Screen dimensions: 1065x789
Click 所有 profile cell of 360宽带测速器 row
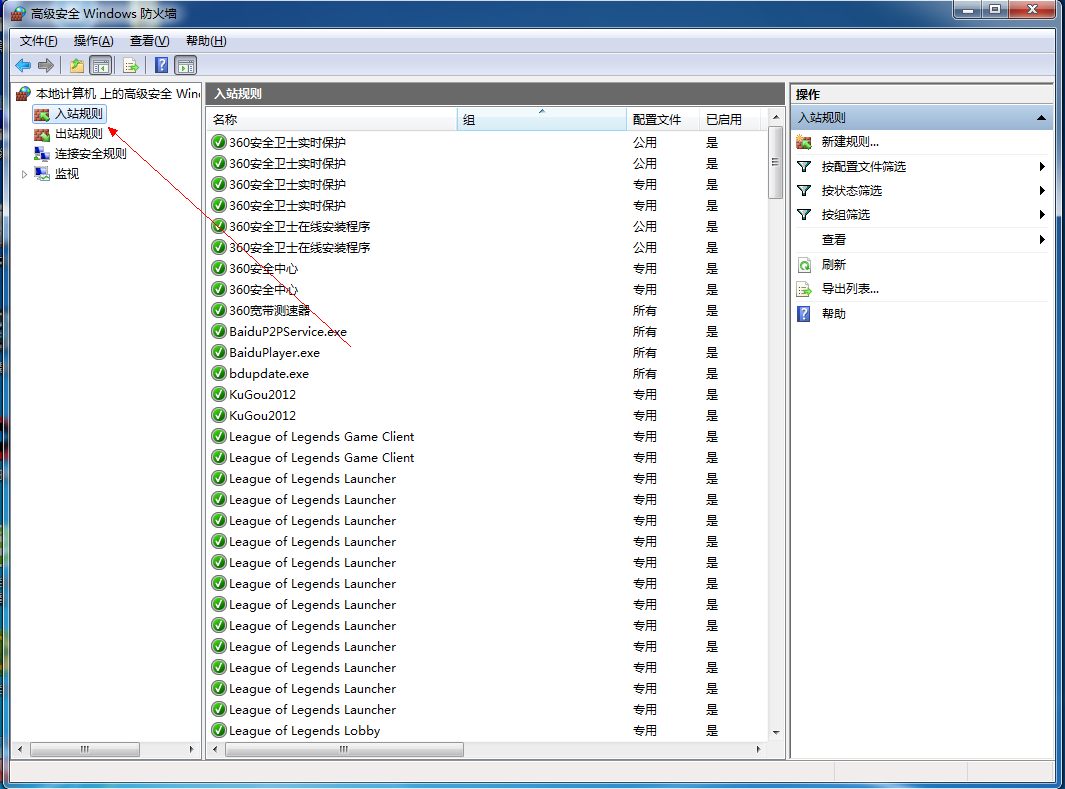645,310
